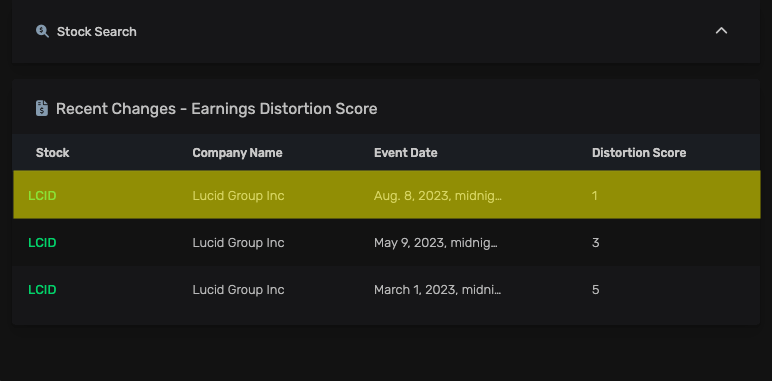Open LCID ticker in May 9, 2023 row
The image size is (772, 381).
[42, 243]
